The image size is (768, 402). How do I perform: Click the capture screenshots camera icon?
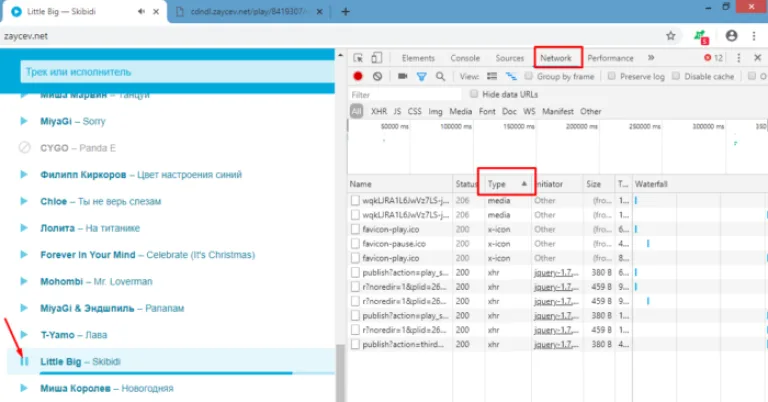403,76
